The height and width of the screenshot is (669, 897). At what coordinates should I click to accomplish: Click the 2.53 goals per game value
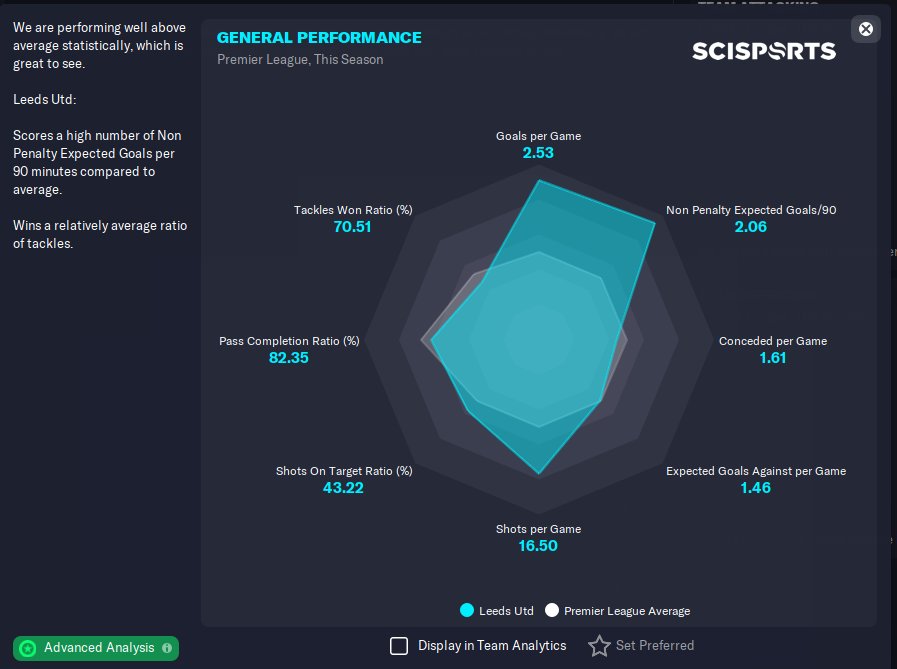(x=538, y=153)
